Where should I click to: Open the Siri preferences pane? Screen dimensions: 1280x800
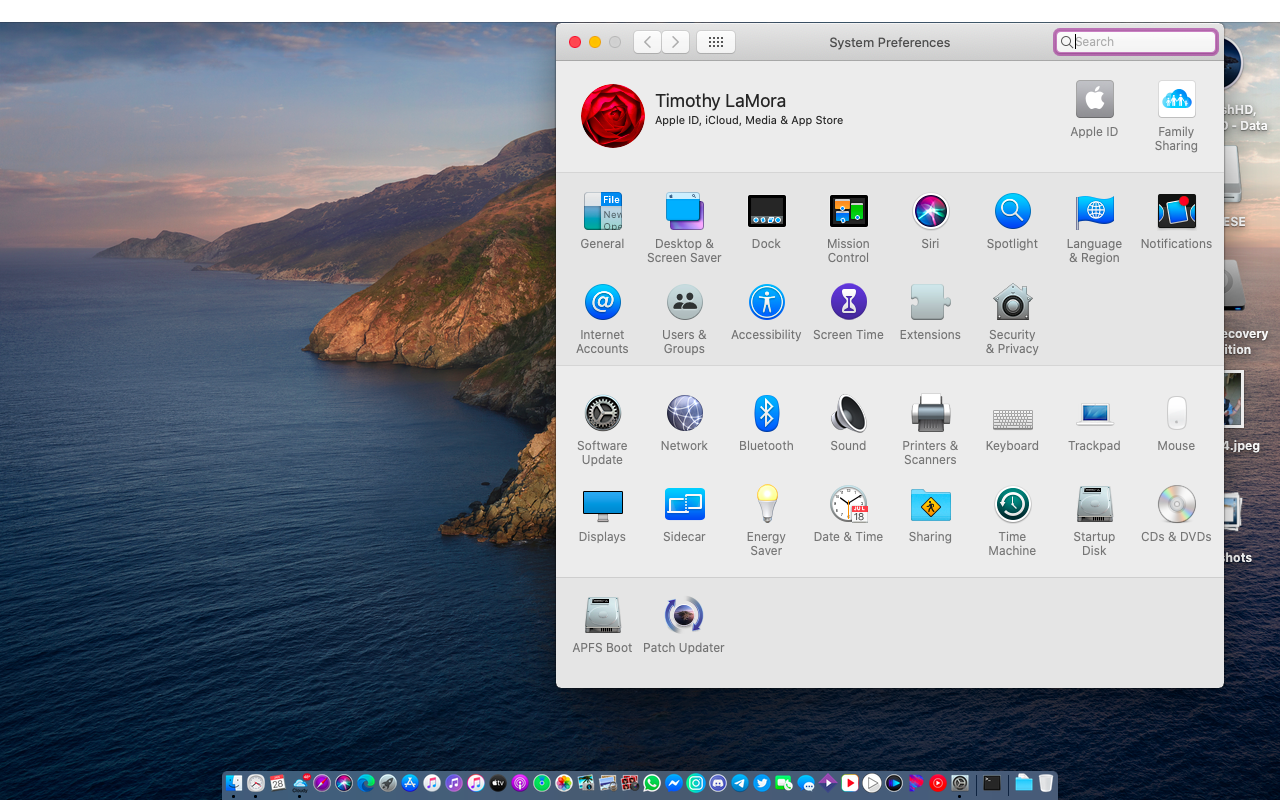pyautogui.click(x=930, y=221)
